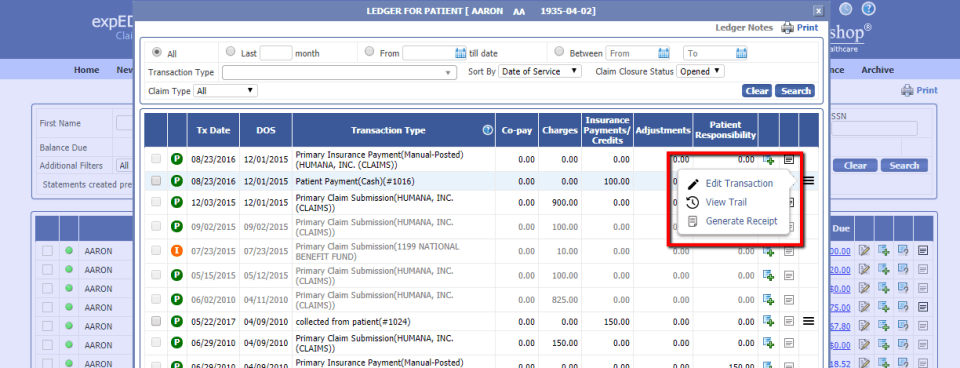Open calendar picker for the Between From field

[664, 53]
